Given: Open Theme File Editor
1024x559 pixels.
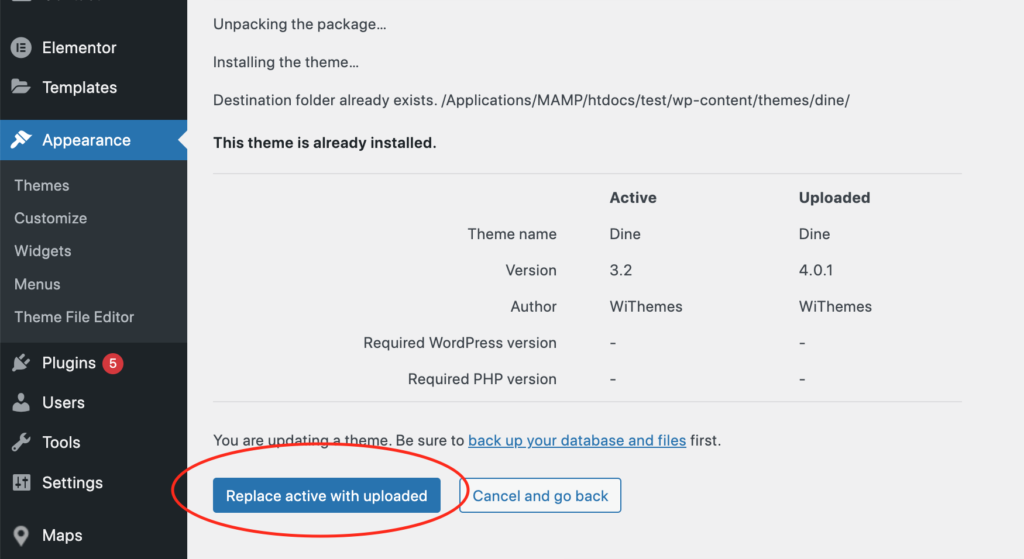Looking at the screenshot, I should (74, 317).
